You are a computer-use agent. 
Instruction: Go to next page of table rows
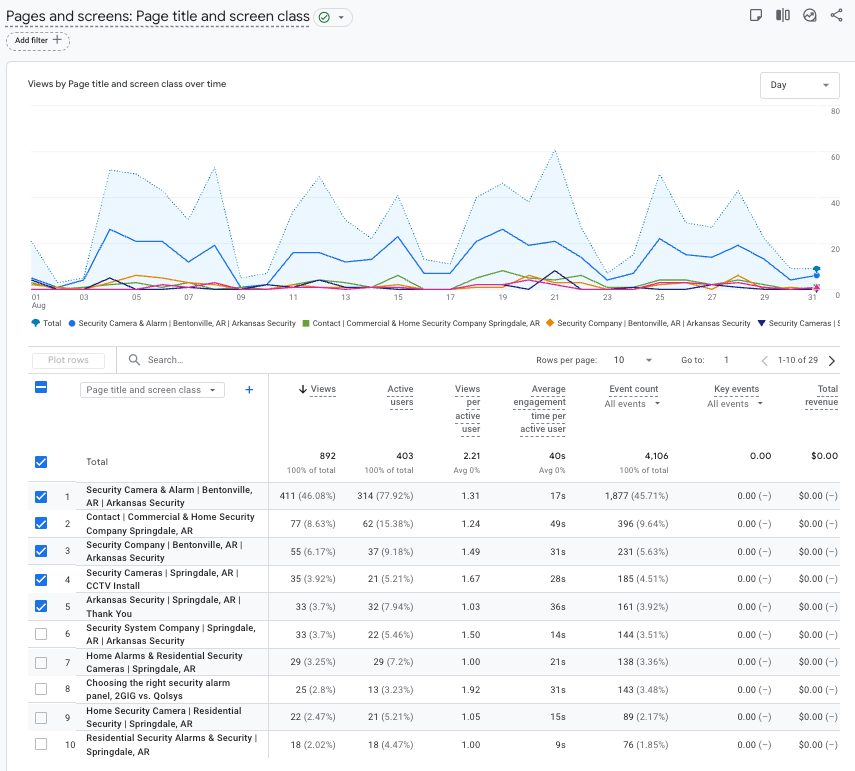coord(831,360)
